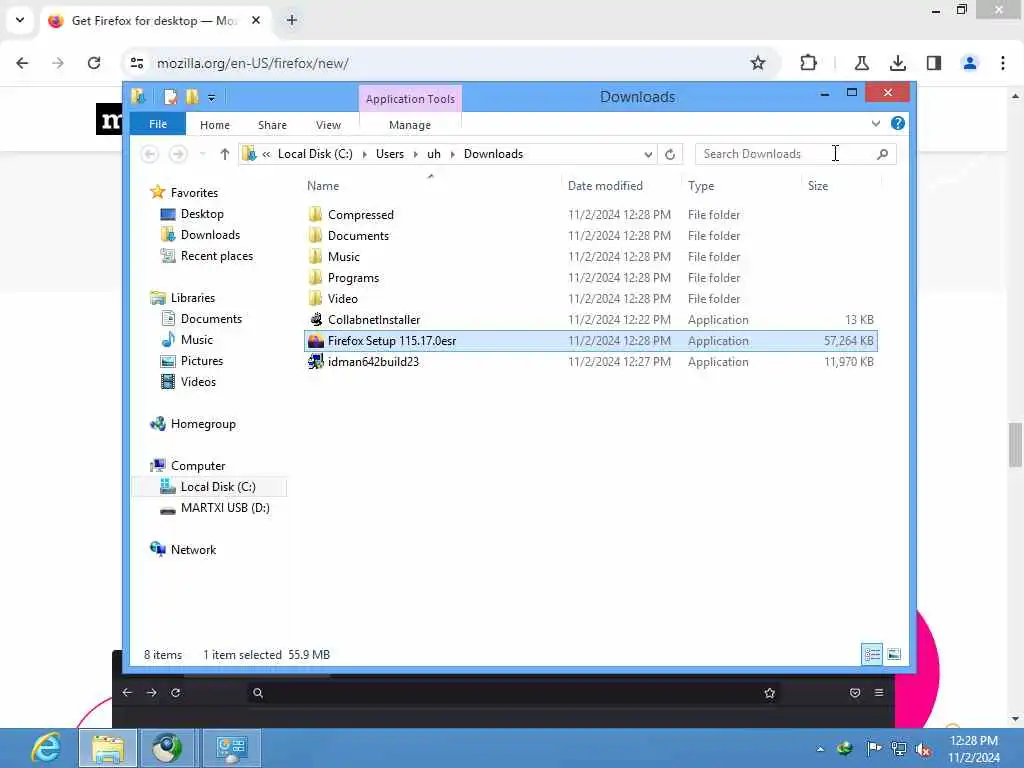Expand the Explorer ribbon with the chevron
This screenshot has height=768, width=1024.
(x=875, y=123)
